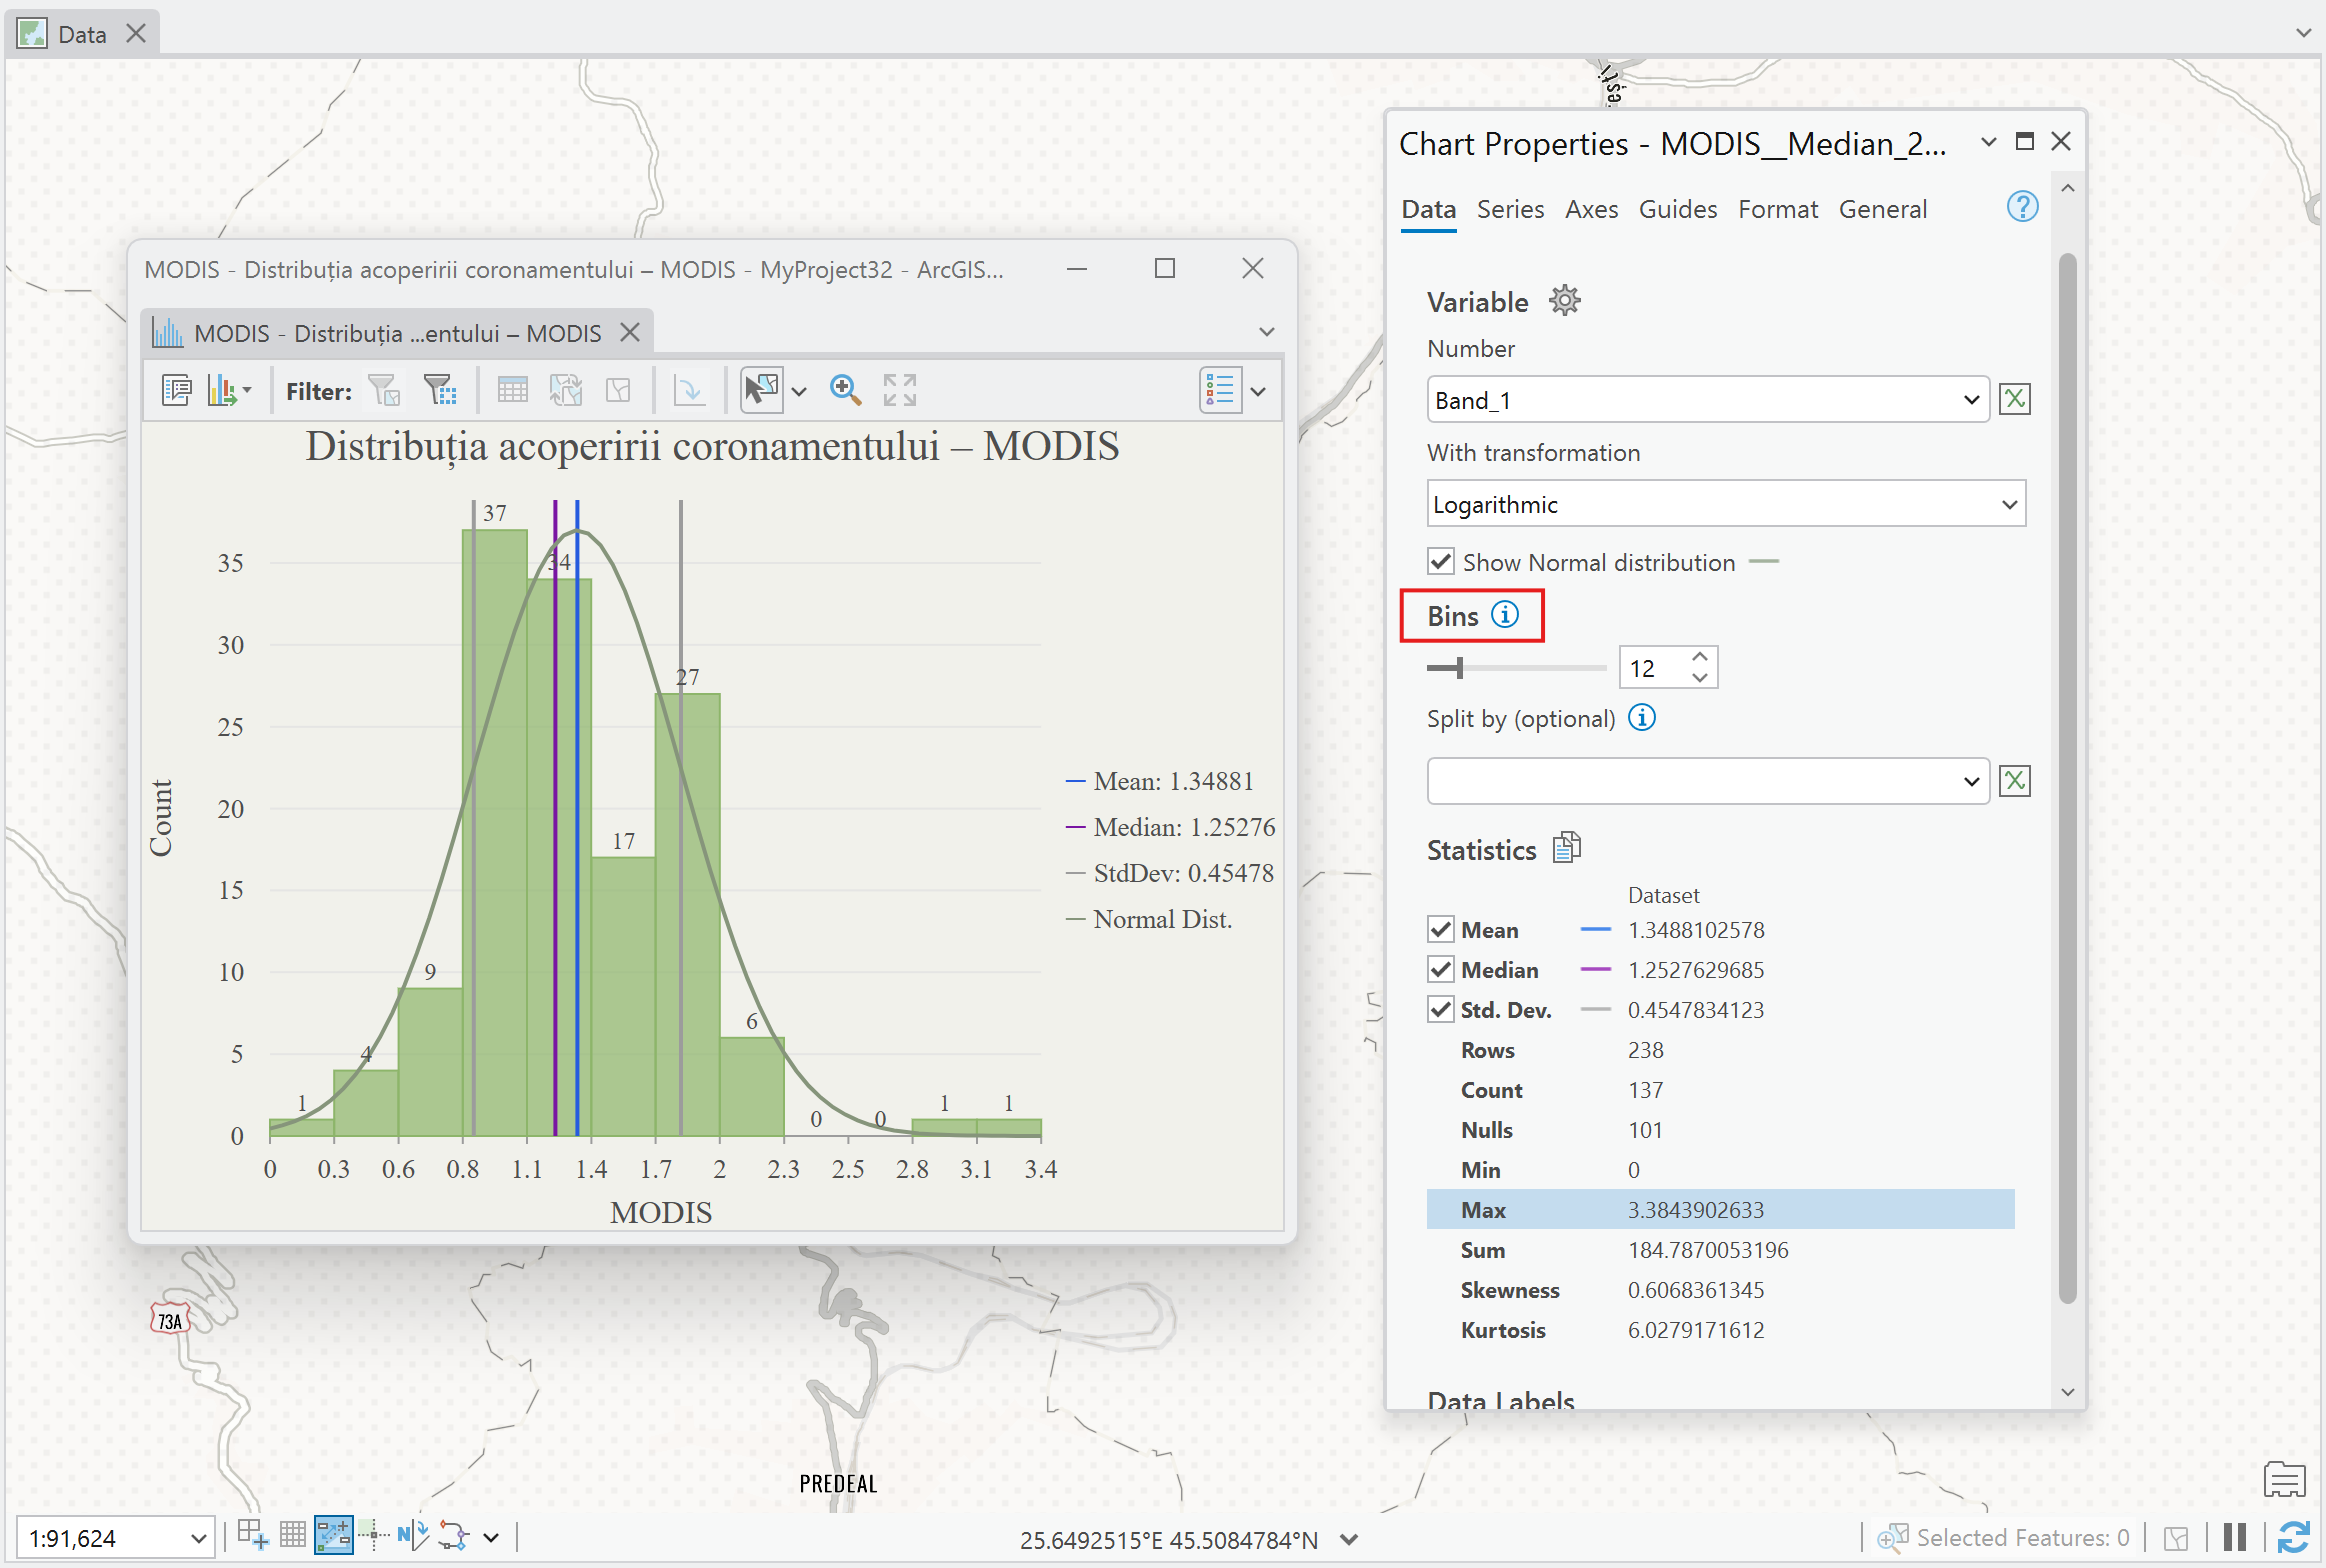The height and width of the screenshot is (1568, 2326).
Task: Switch to the Series tab
Action: tap(1510, 209)
